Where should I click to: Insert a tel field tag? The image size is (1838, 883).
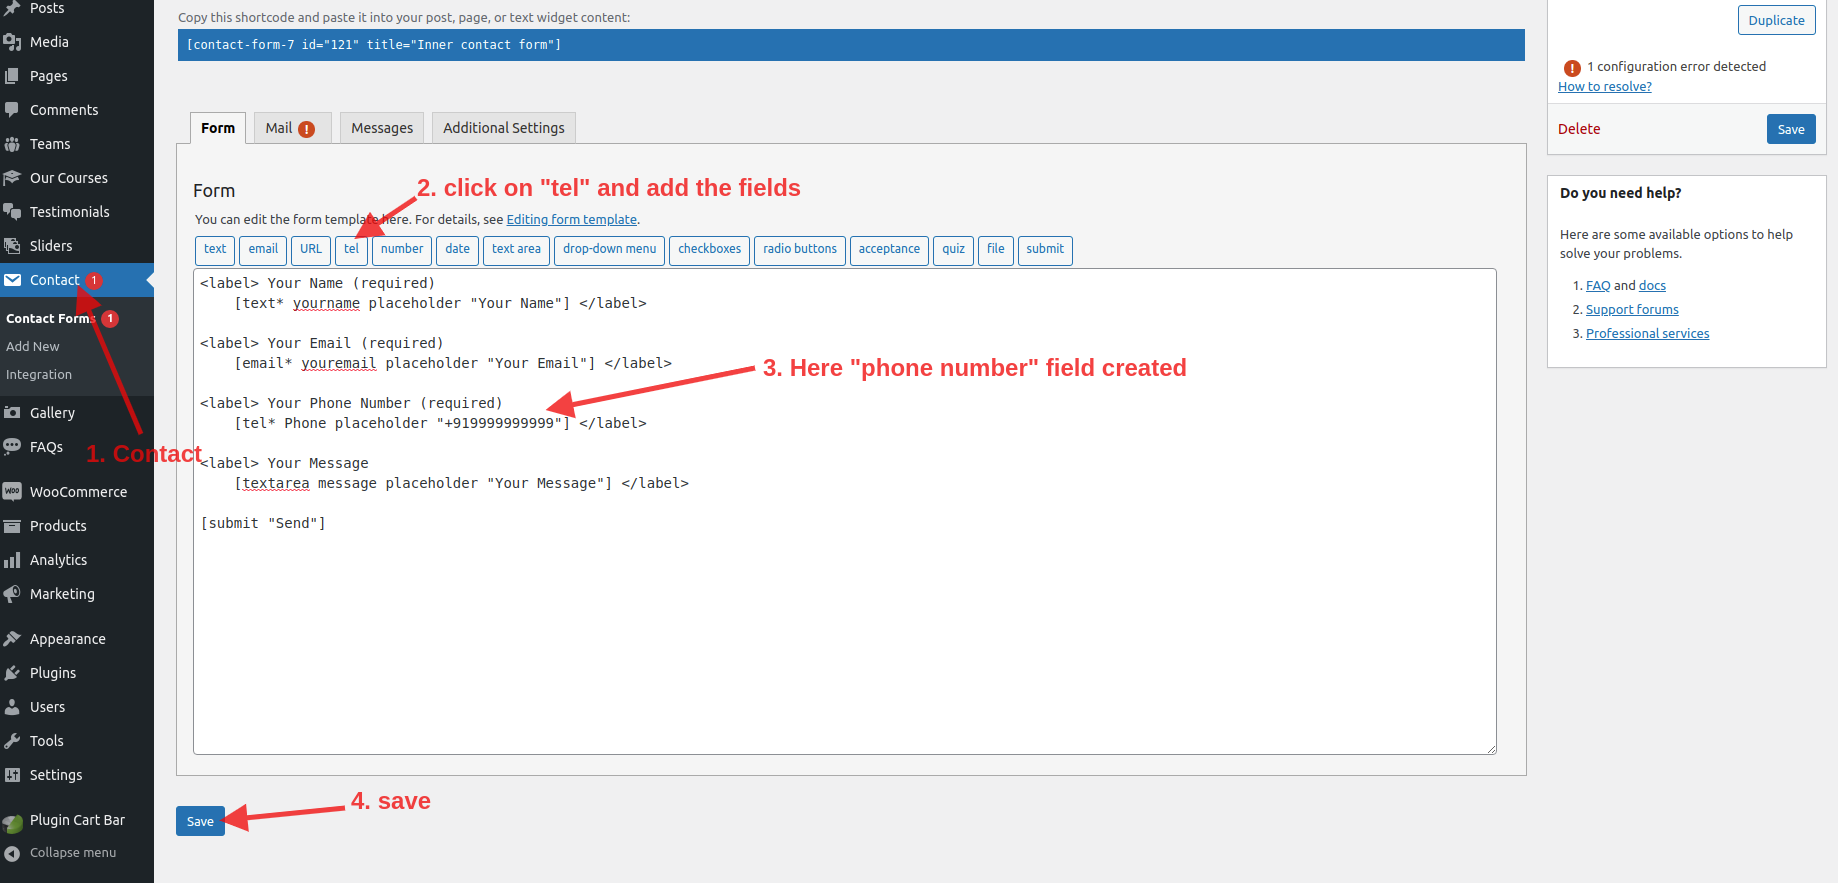pyautogui.click(x=351, y=250)
